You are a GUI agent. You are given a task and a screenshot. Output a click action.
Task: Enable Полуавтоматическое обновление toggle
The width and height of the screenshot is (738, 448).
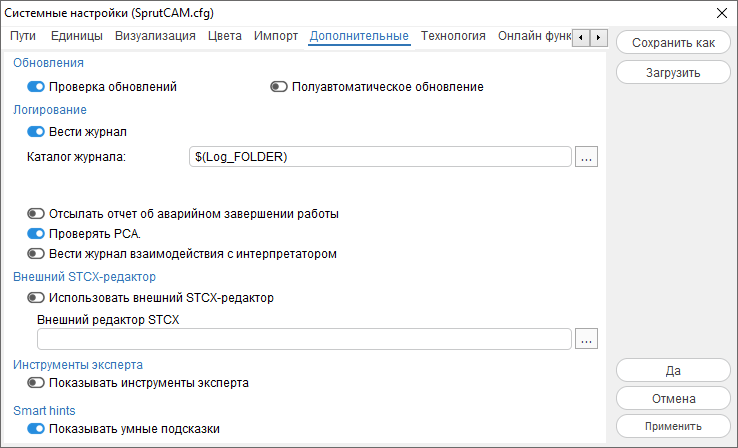[279, 87]
